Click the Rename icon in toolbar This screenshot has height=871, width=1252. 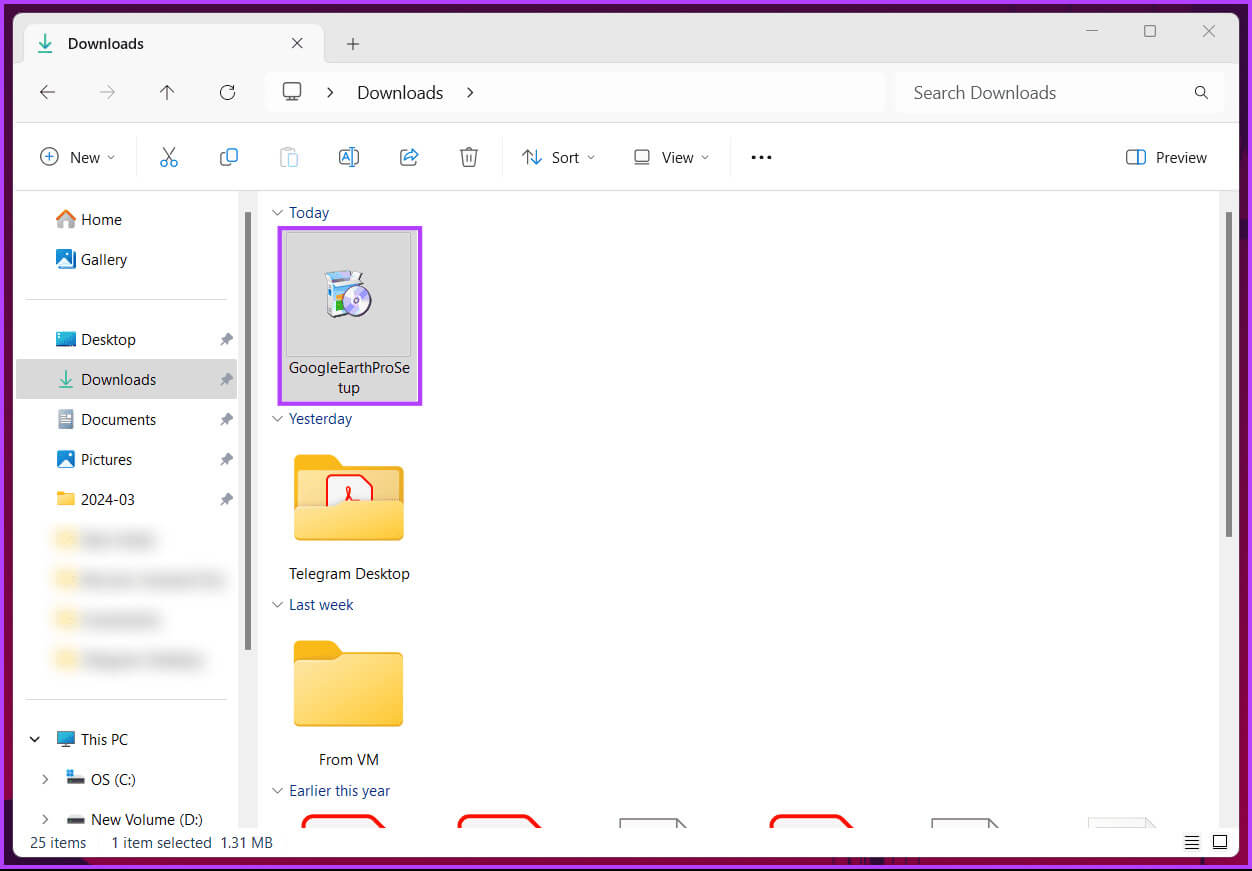coord(349,157)
